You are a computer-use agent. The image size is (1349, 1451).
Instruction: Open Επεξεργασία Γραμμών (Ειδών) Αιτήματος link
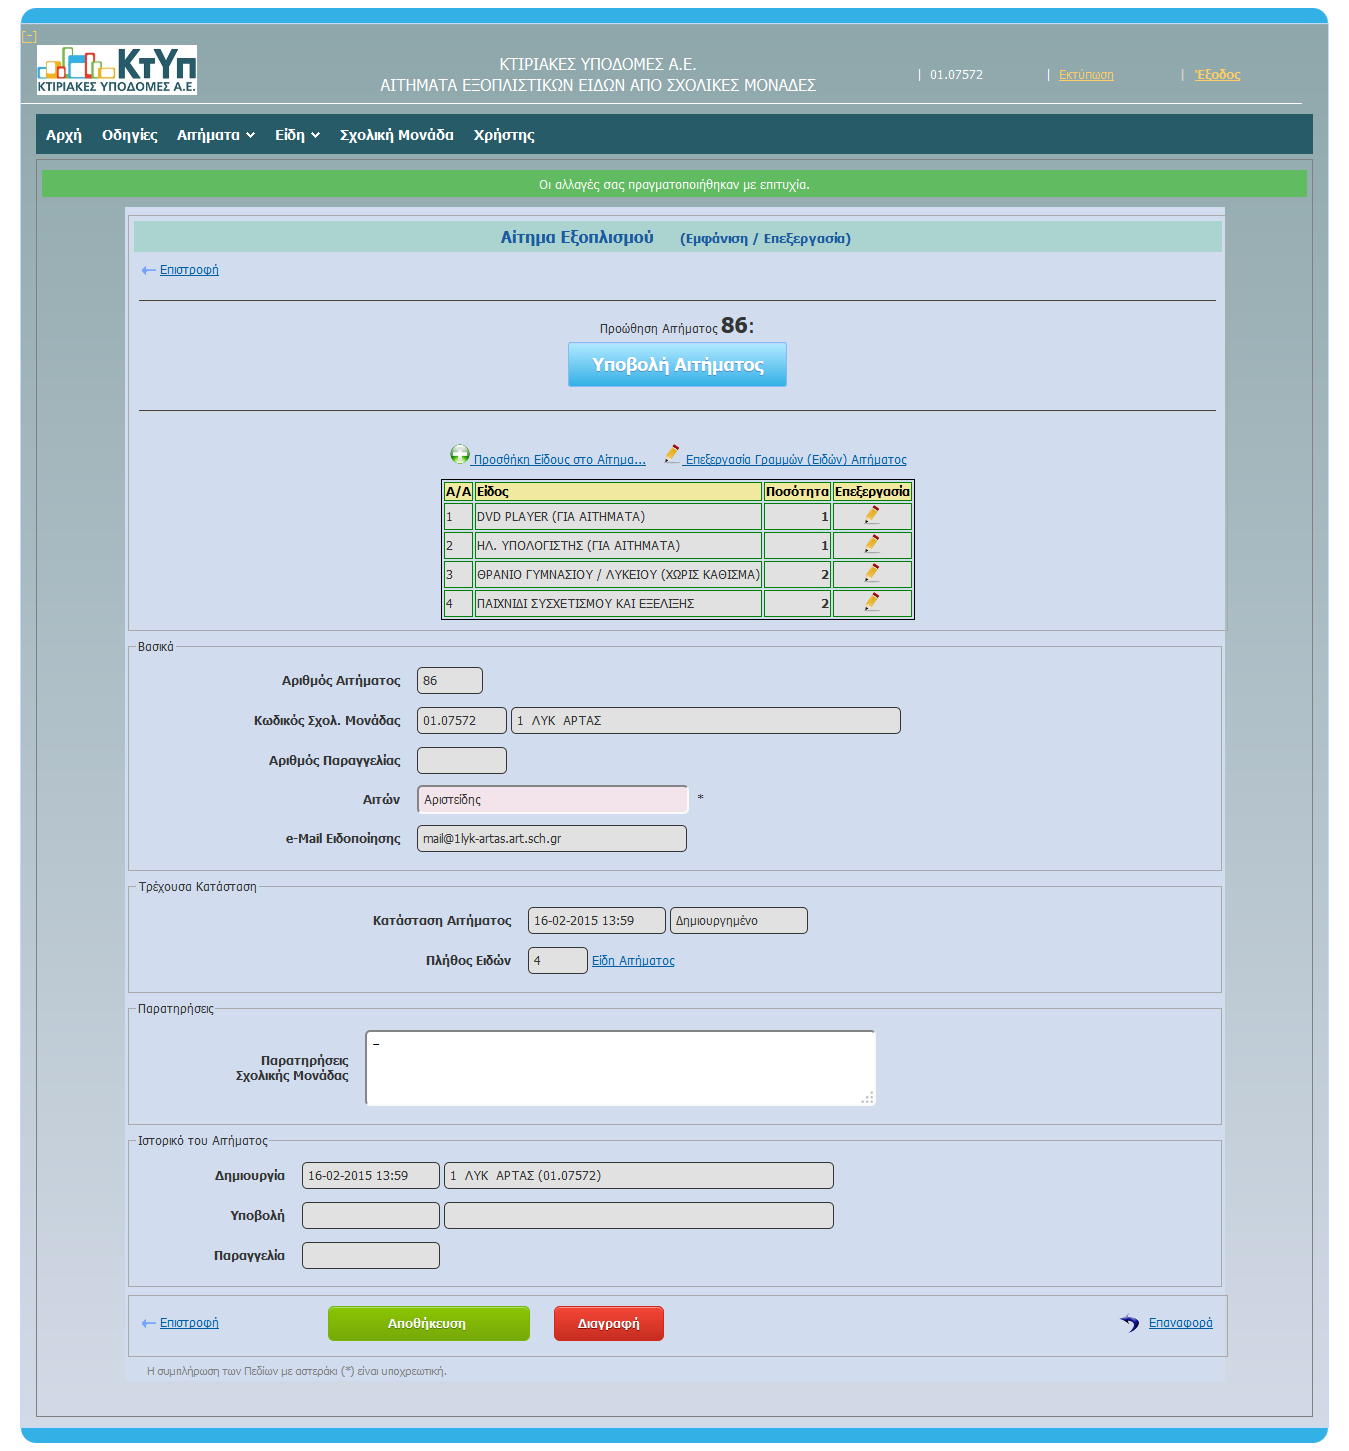pyautogui.click(x=796, y=460)
